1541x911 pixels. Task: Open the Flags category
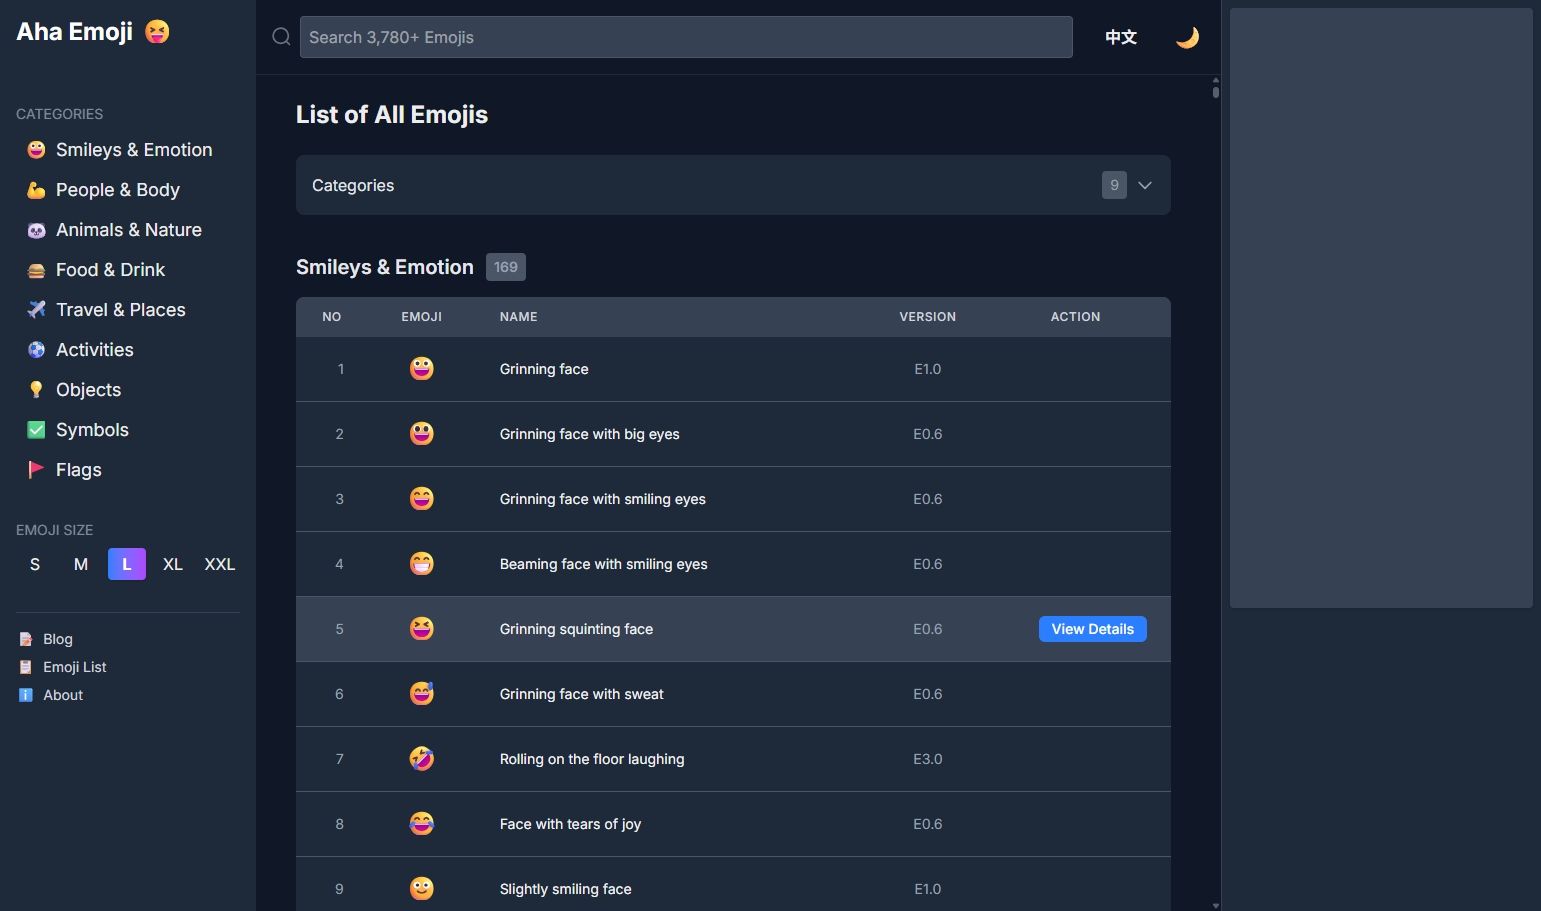click(79, 470)
